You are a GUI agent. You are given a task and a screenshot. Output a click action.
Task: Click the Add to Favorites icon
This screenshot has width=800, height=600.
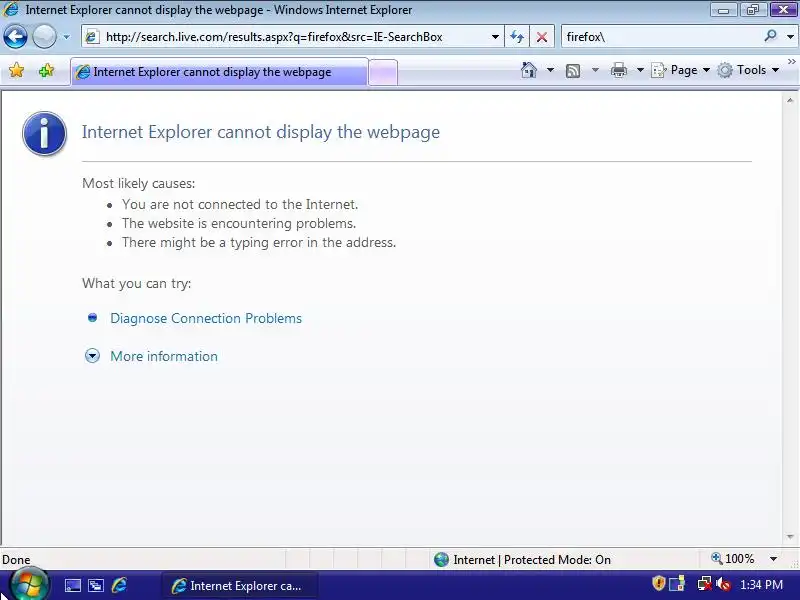click(x=46, y=70)
